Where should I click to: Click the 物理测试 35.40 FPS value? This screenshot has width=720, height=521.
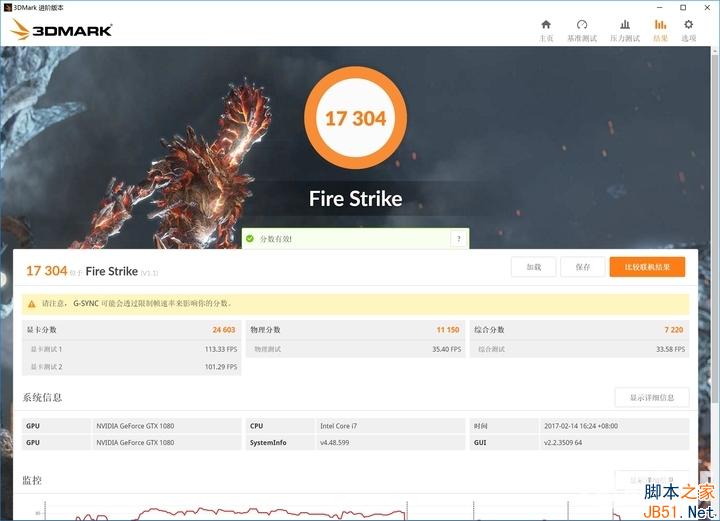[446, 349]
